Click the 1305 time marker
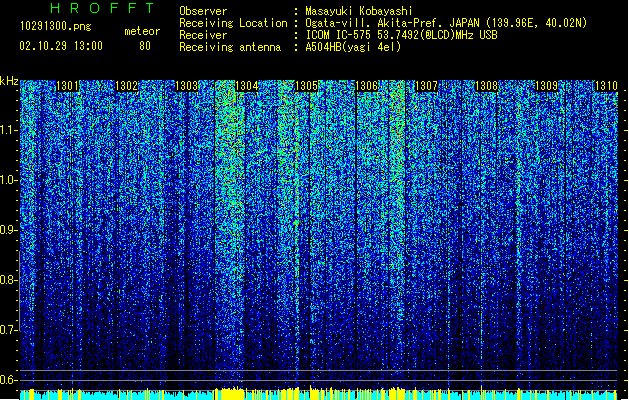 (306, 86)
